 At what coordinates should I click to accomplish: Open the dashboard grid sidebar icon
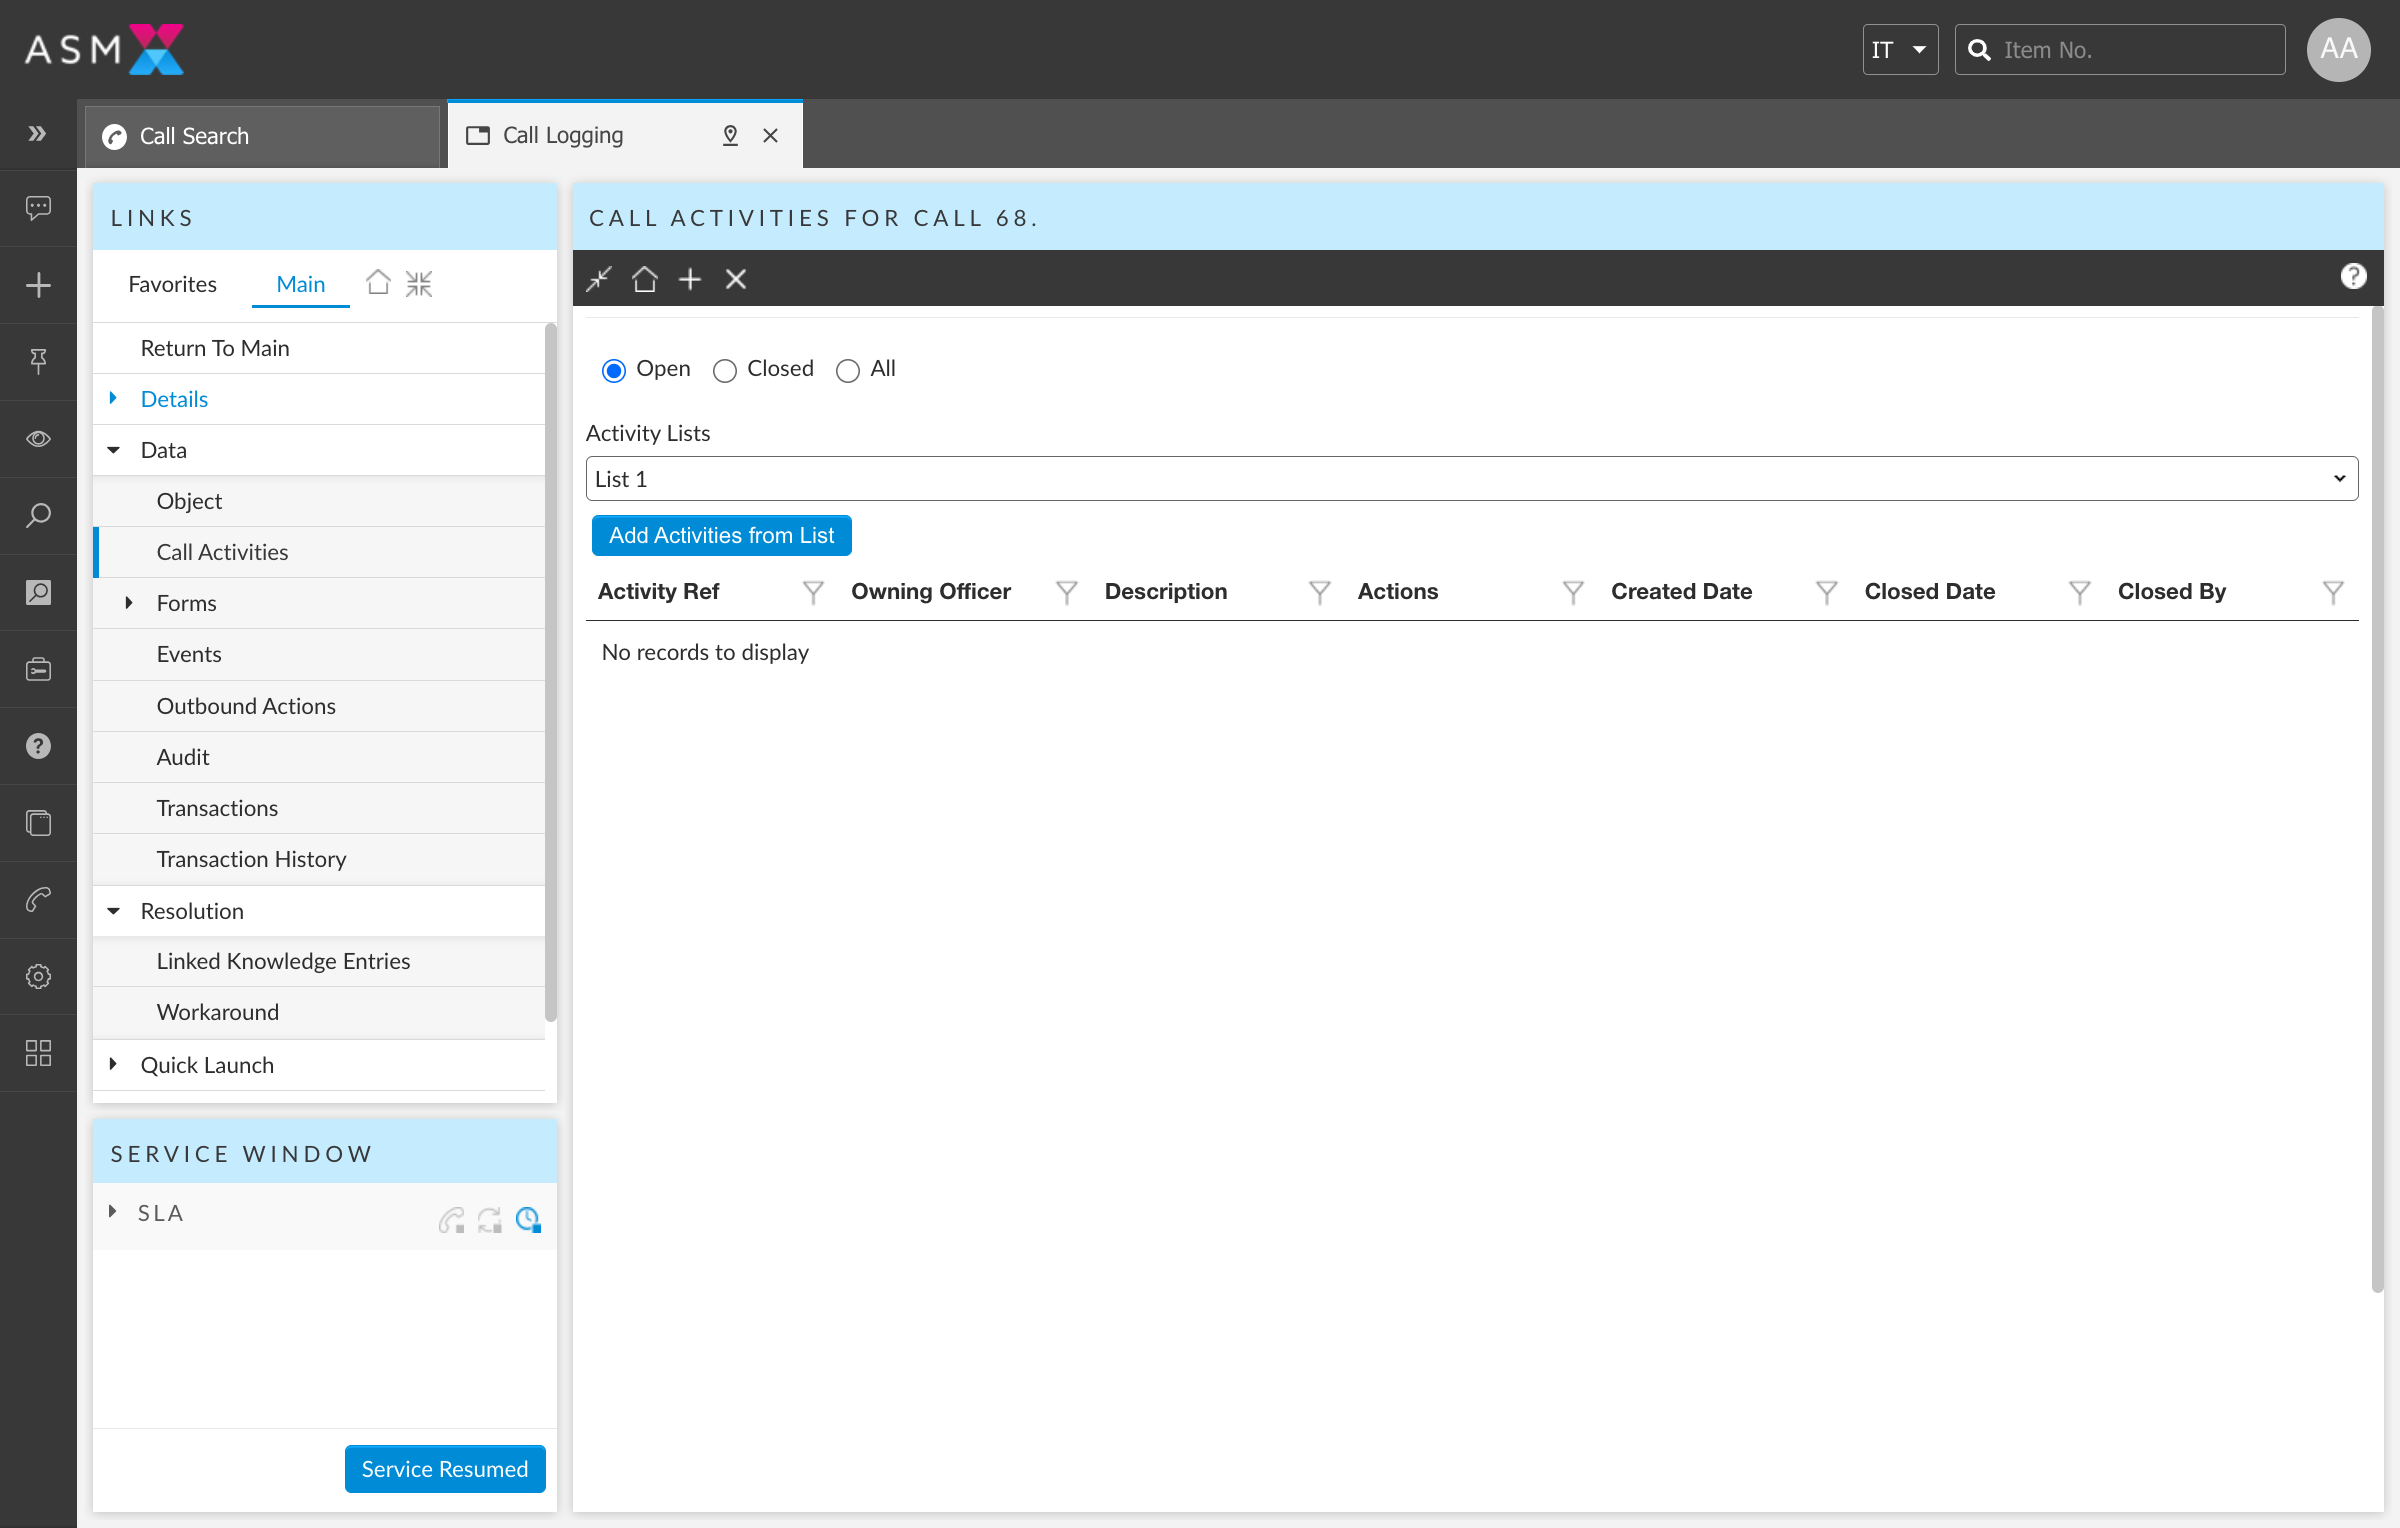pos(38,1053)
